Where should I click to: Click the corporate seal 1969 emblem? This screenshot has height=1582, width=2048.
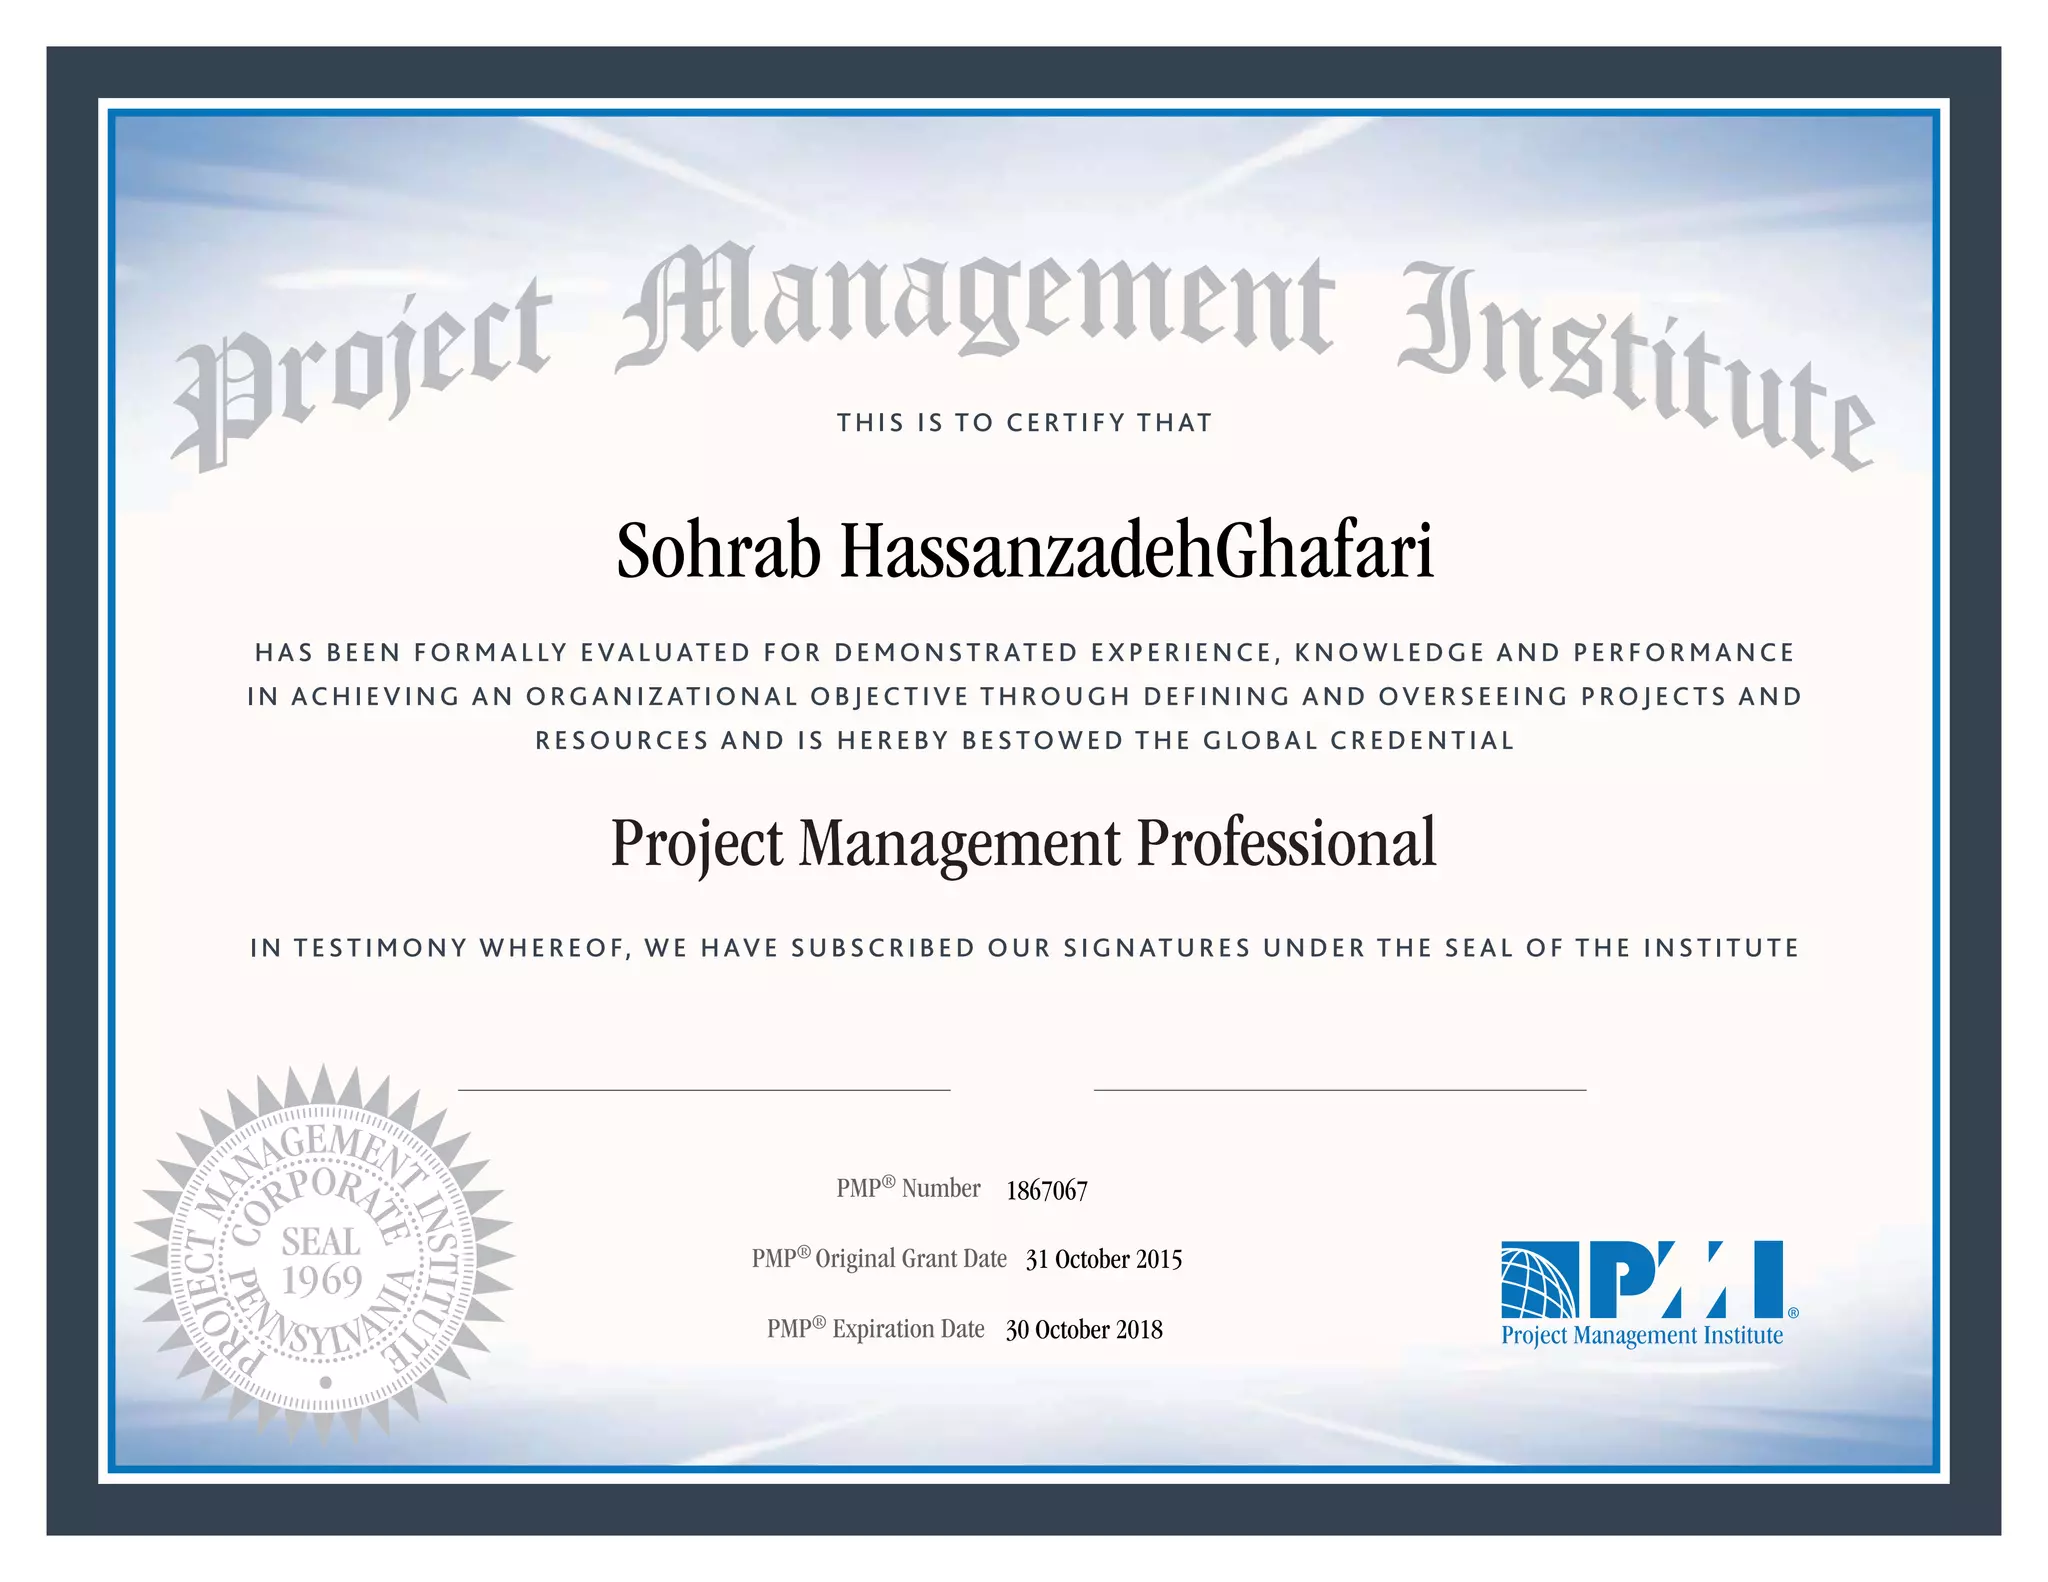pyautogui.click(x=323, y=1254)
